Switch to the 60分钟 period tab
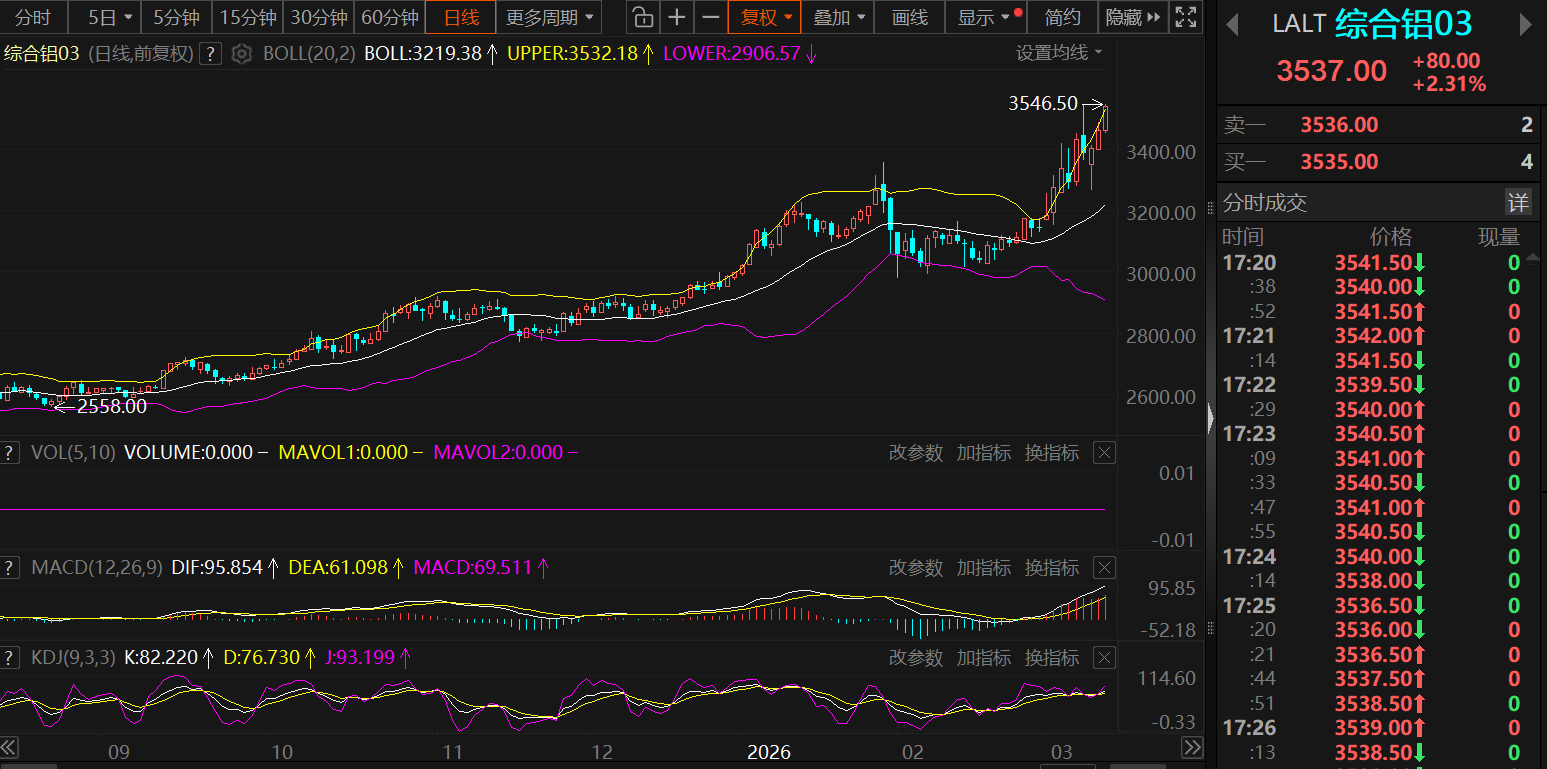Screen dimensions: 1547x769 389,17
